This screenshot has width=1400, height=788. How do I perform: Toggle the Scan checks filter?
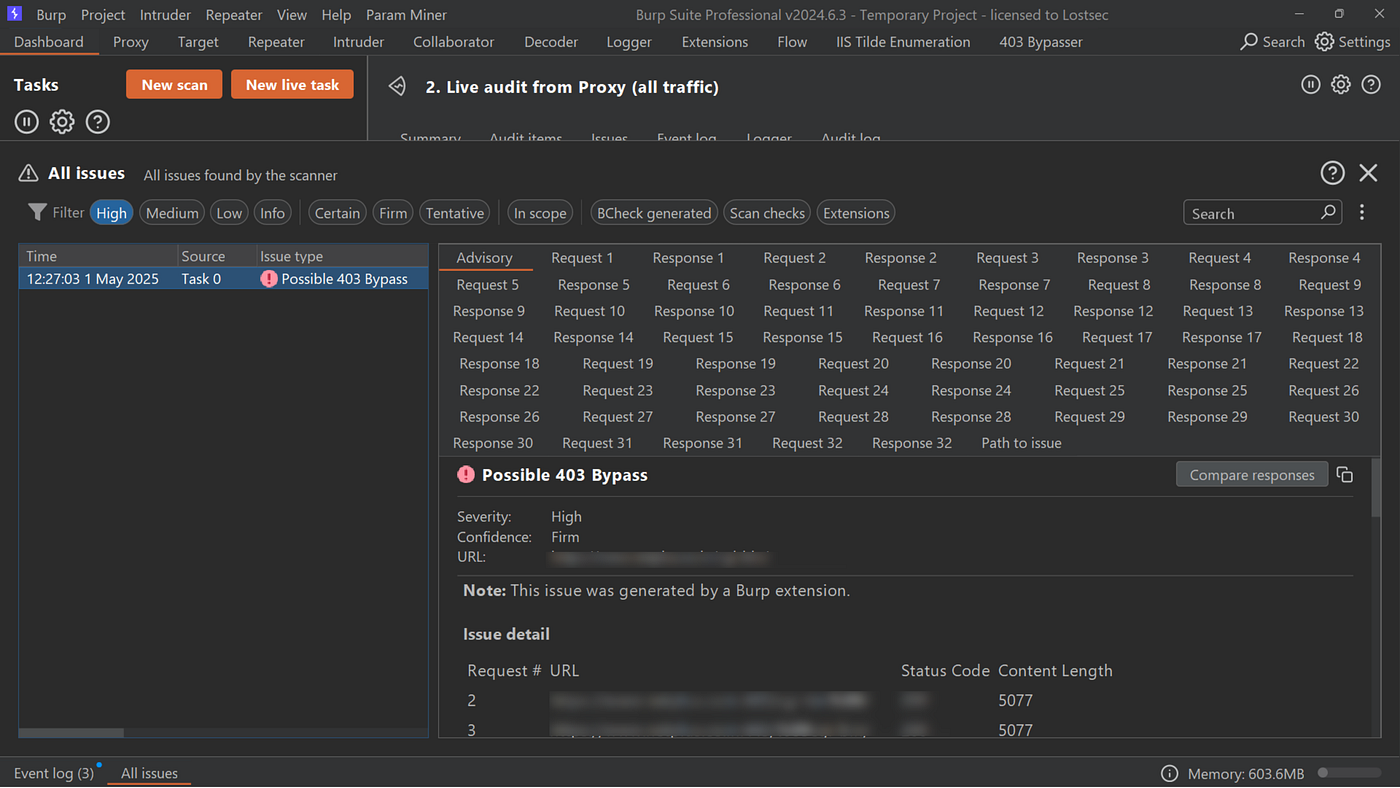[767, 213]
